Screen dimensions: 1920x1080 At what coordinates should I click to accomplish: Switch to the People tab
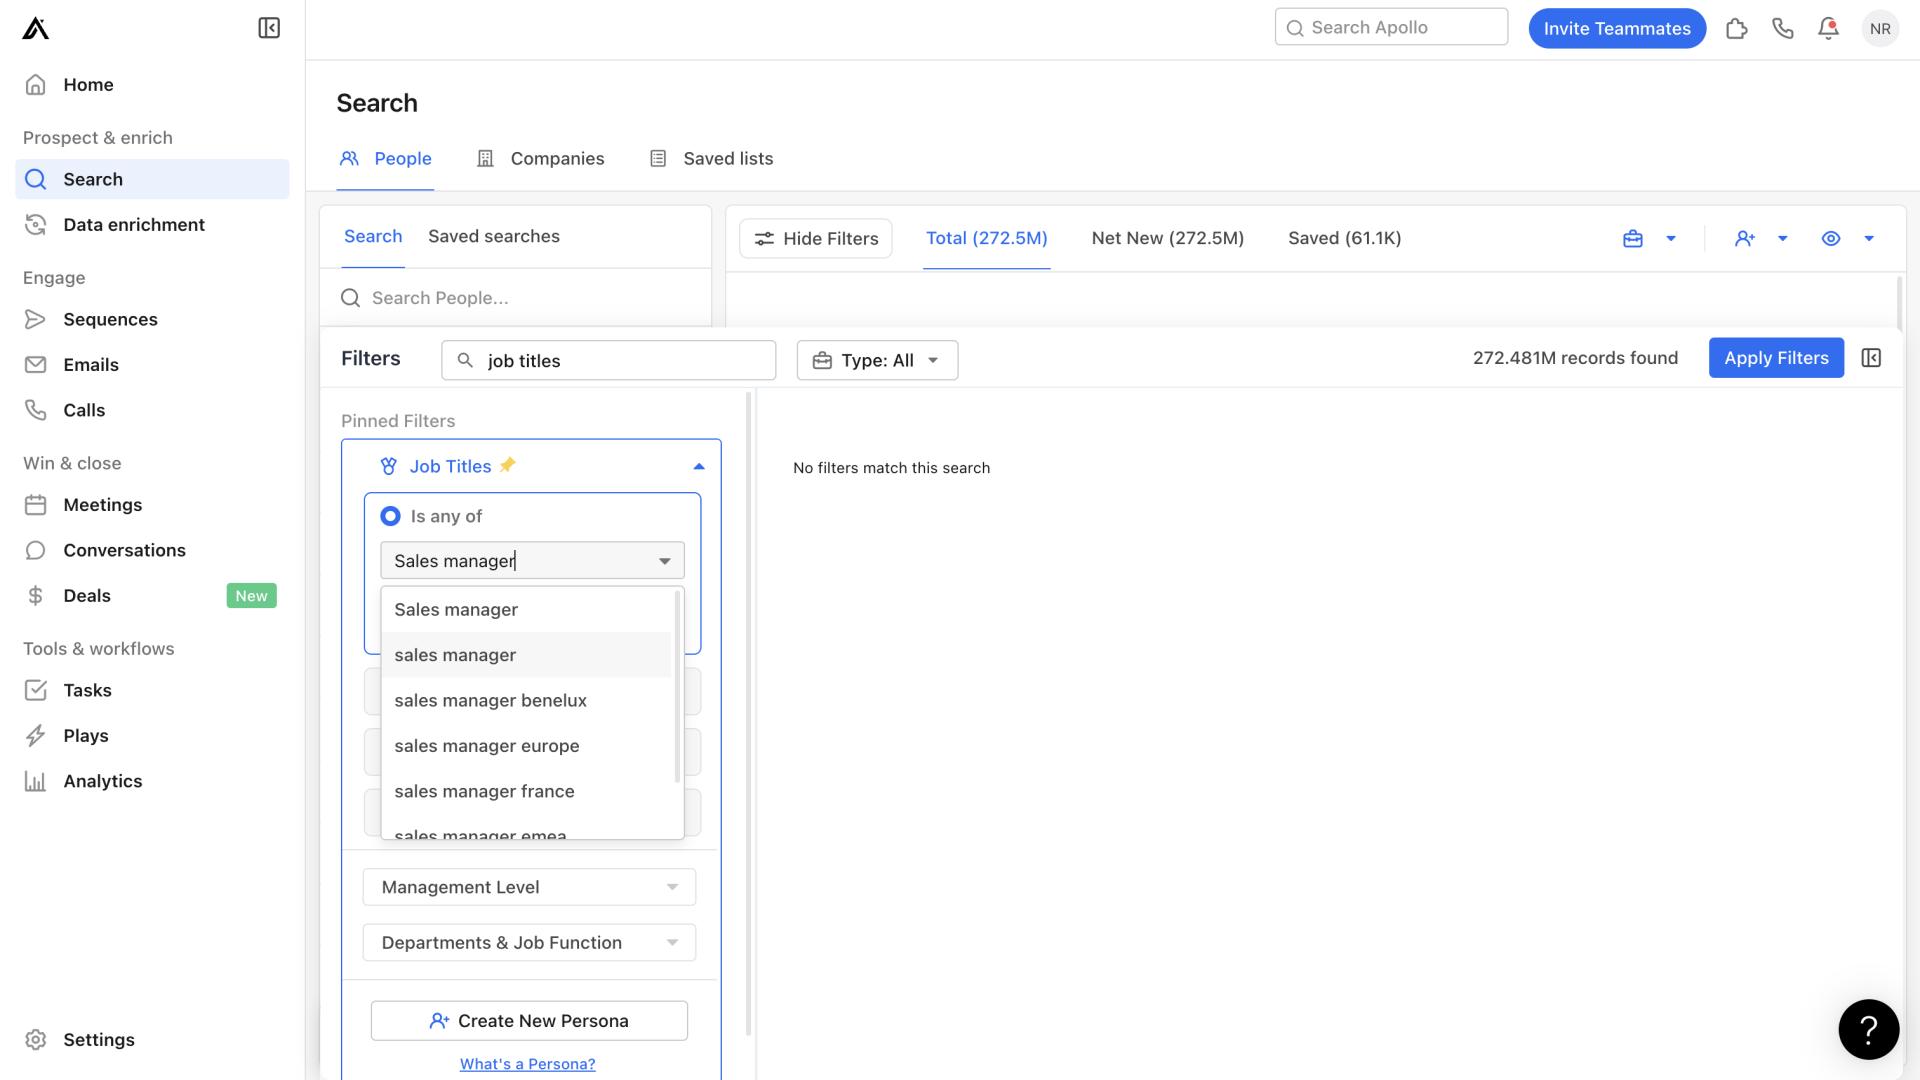(386, 159)
